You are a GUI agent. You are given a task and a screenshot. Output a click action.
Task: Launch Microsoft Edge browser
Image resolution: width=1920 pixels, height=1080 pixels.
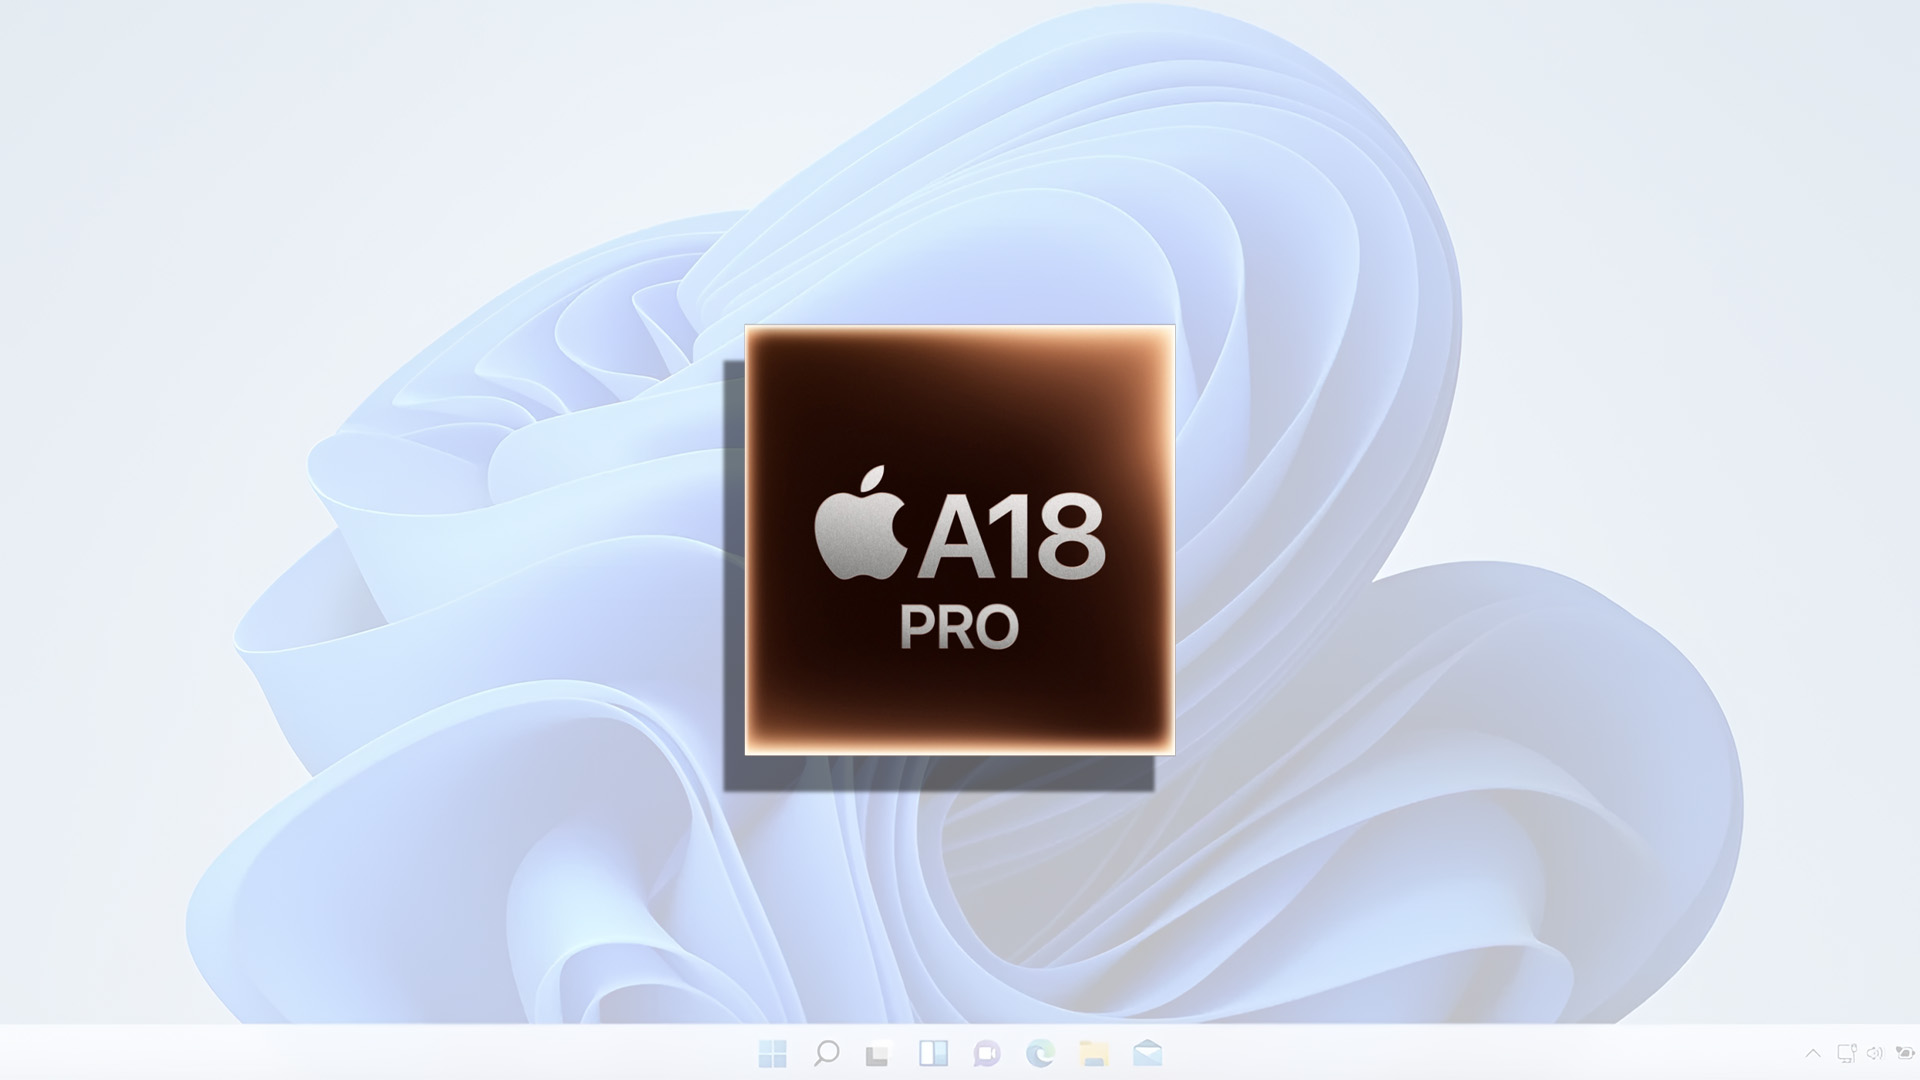coord(1040,1053)
